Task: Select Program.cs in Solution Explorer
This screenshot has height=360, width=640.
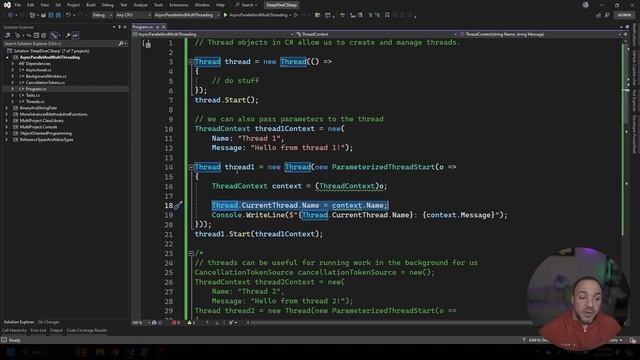Action: point(36,89)
